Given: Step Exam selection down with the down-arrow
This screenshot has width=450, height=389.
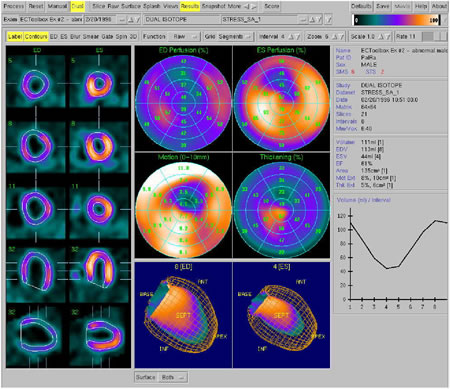Looking at the screenshot, I should [x=137, y=20].
